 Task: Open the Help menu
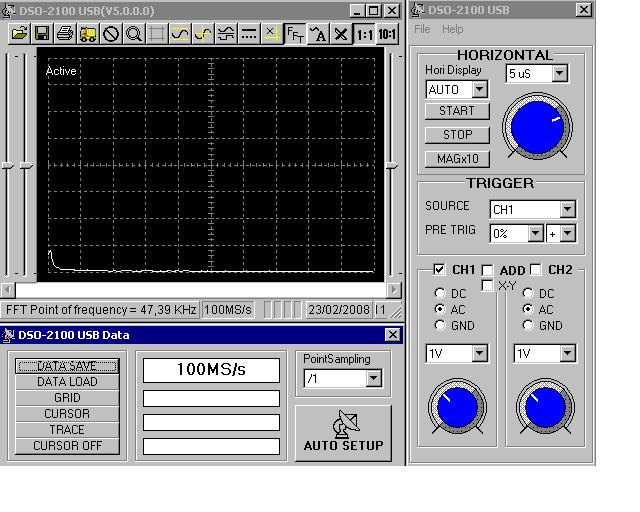[x=452, y=29]
